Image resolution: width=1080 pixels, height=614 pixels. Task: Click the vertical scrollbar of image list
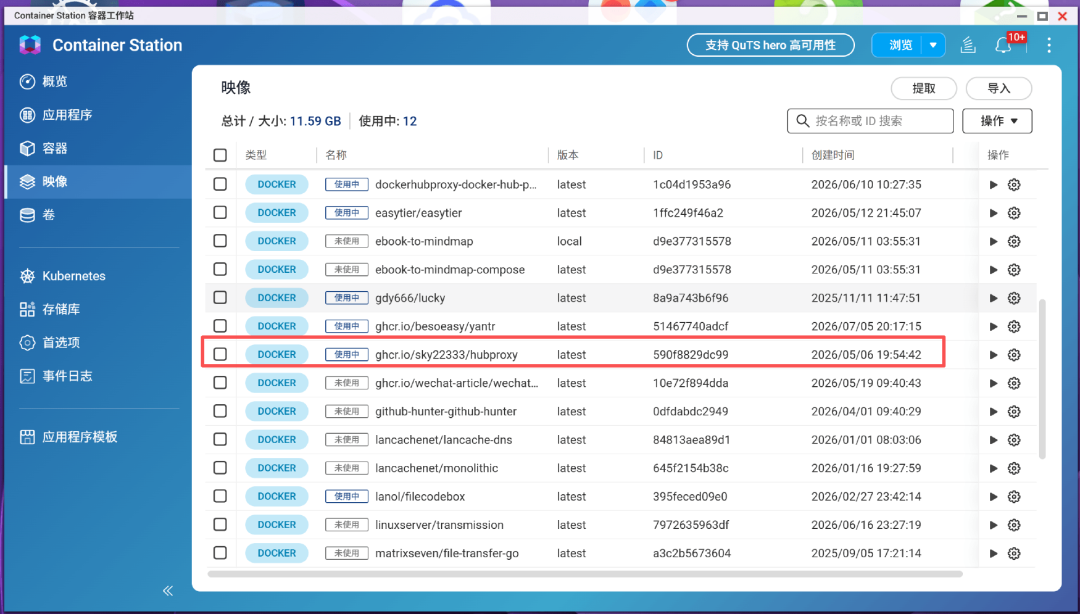pyautogui.click(x=1042, y=379)
